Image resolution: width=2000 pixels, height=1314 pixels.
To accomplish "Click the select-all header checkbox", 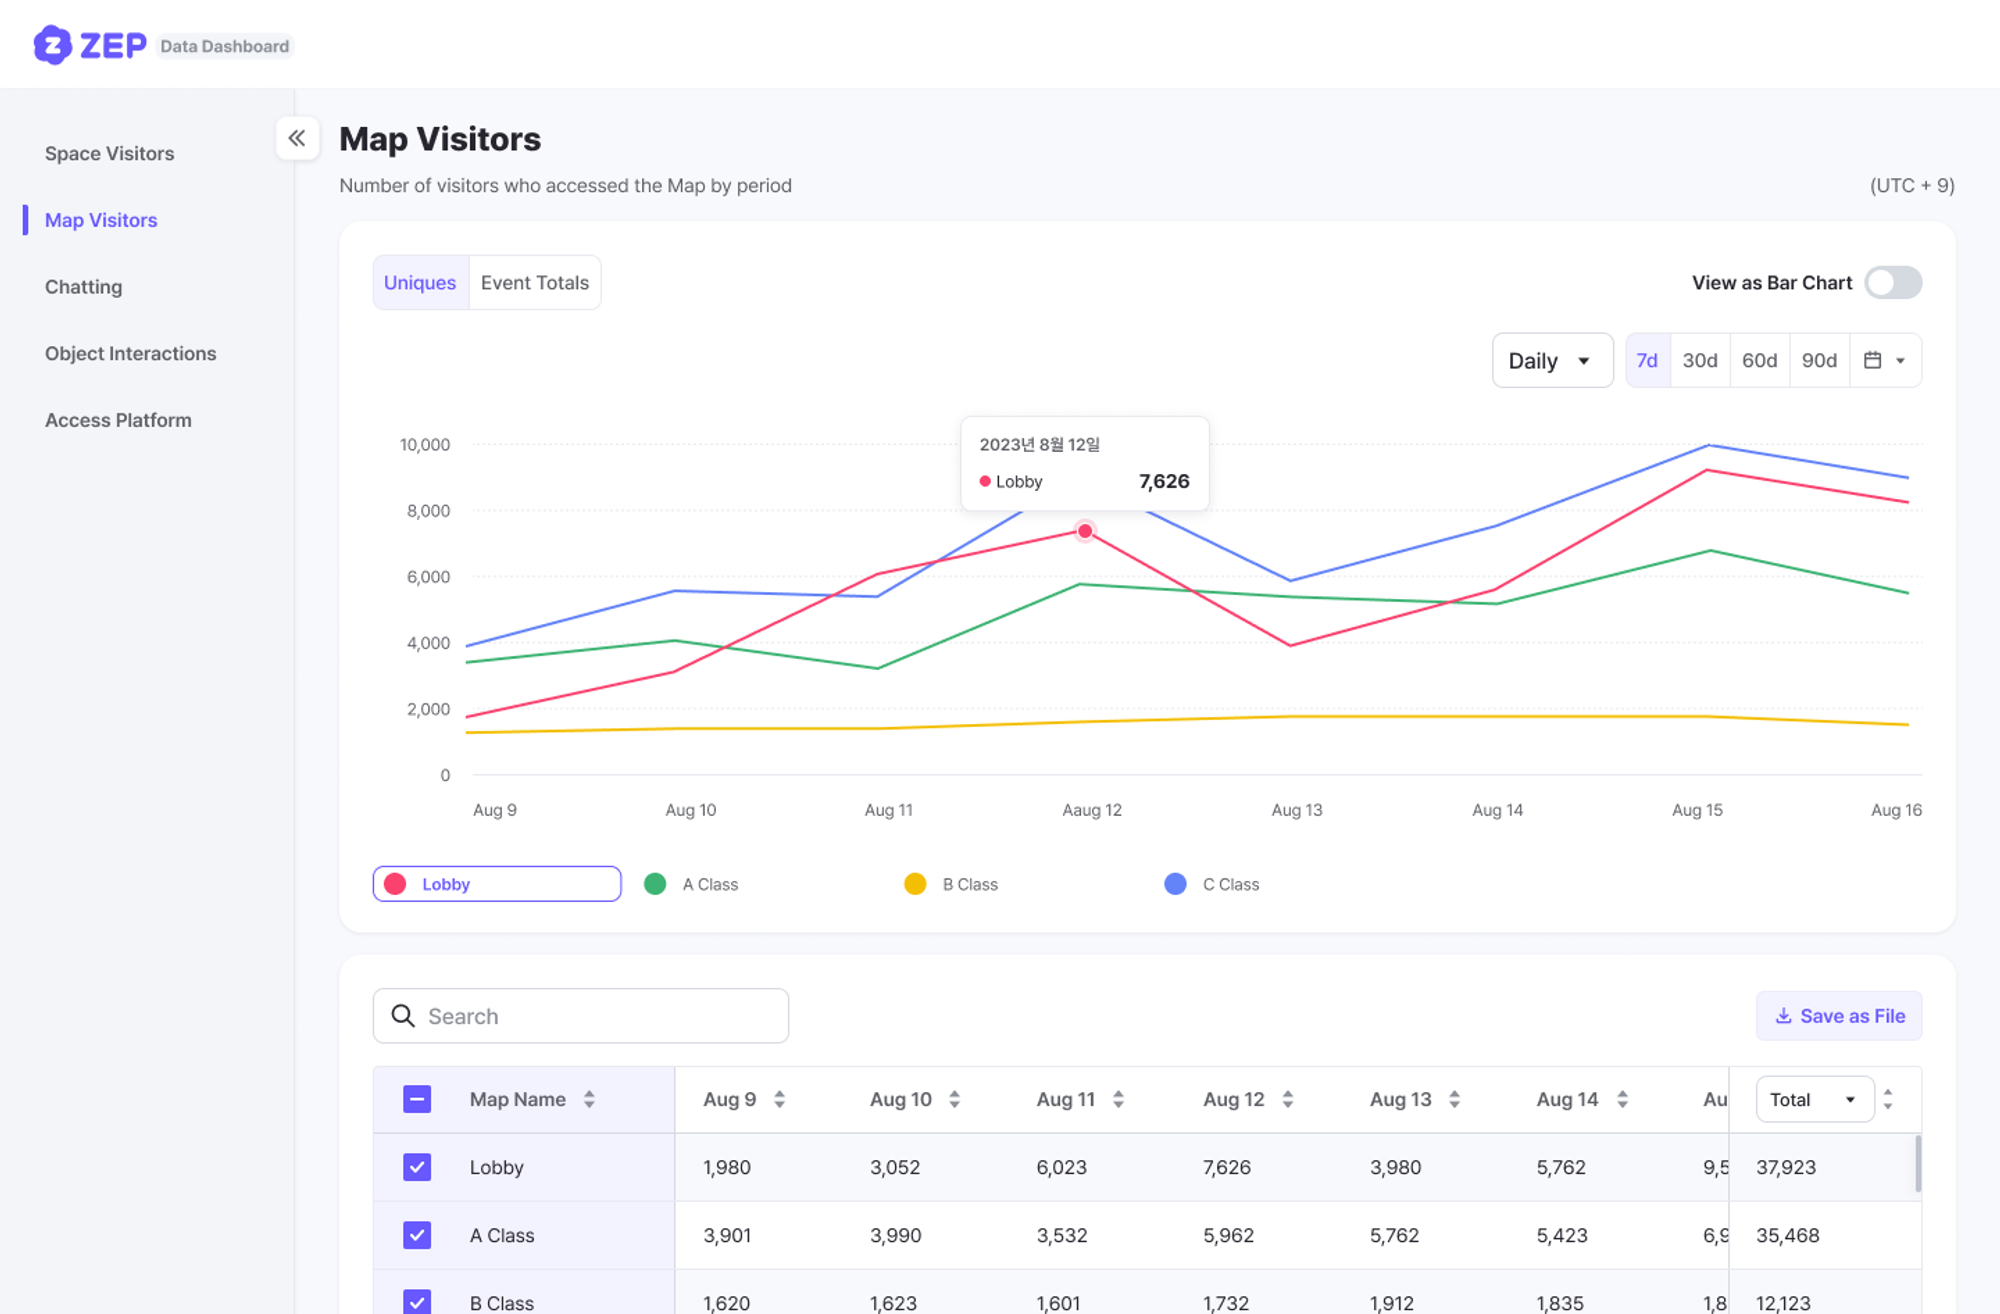I will pos(417,1099).
